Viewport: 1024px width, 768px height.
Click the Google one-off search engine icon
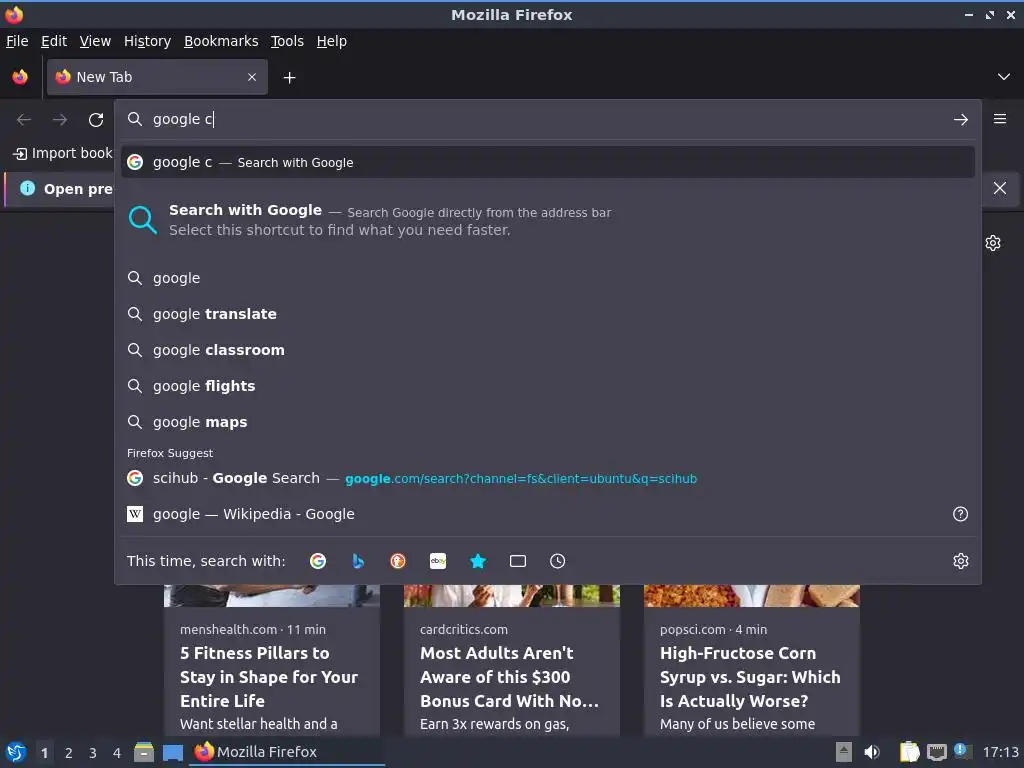click(x=317, y=561)
